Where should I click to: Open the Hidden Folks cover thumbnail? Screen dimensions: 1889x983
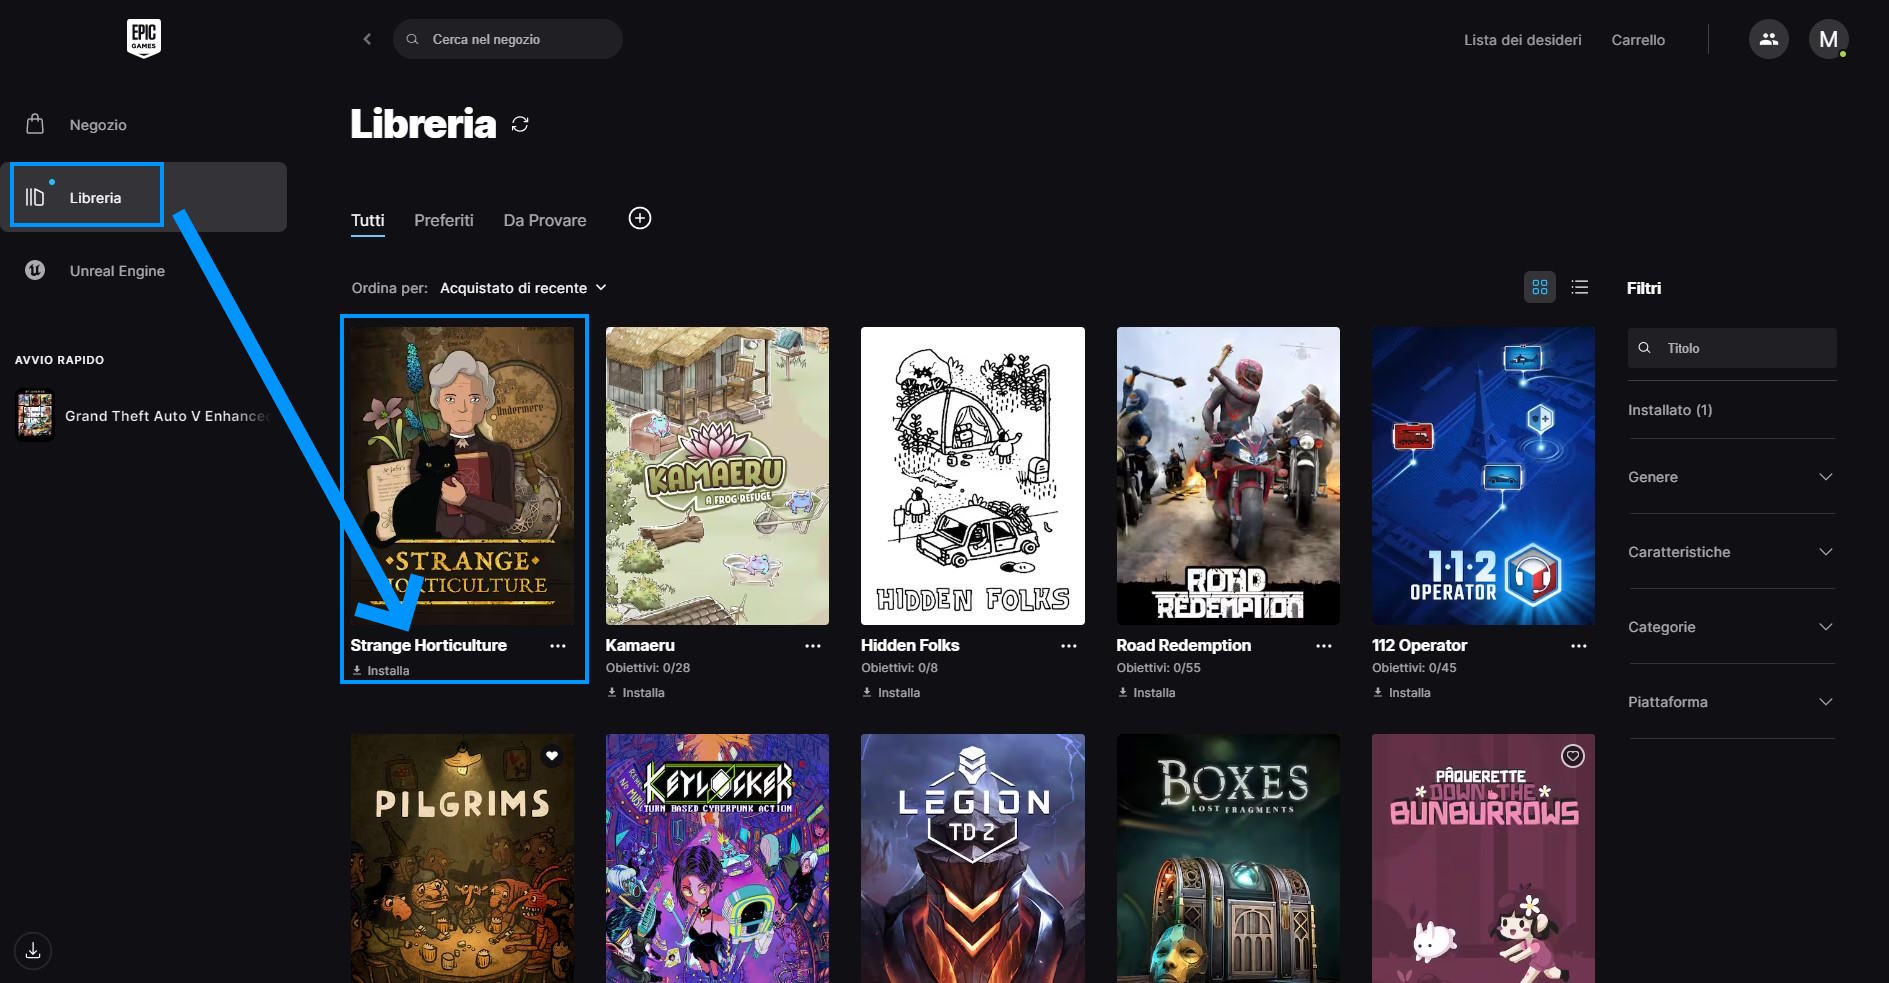click(x=973, y=476)
